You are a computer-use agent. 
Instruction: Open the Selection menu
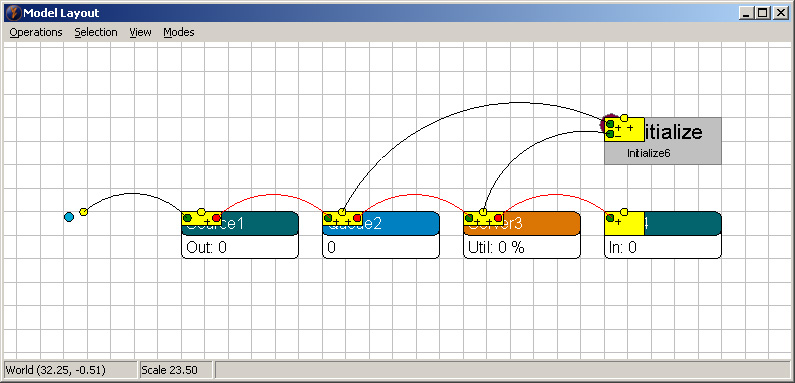click(x=96, y=32)
